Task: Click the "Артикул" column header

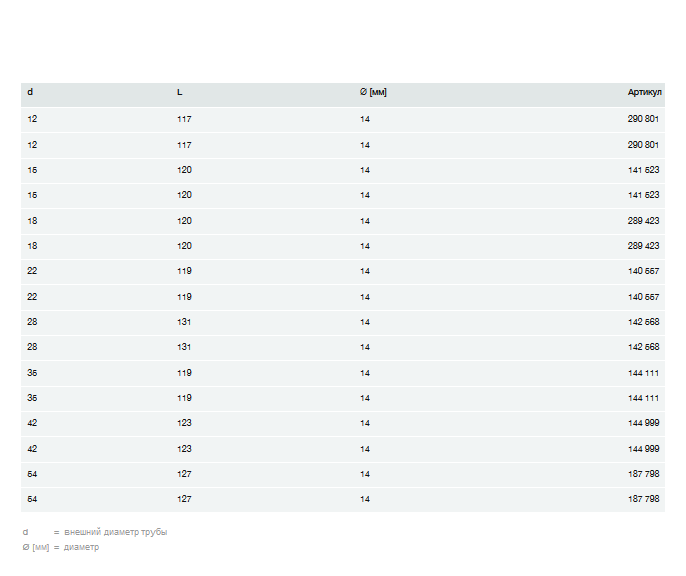Action: (644, 93)
